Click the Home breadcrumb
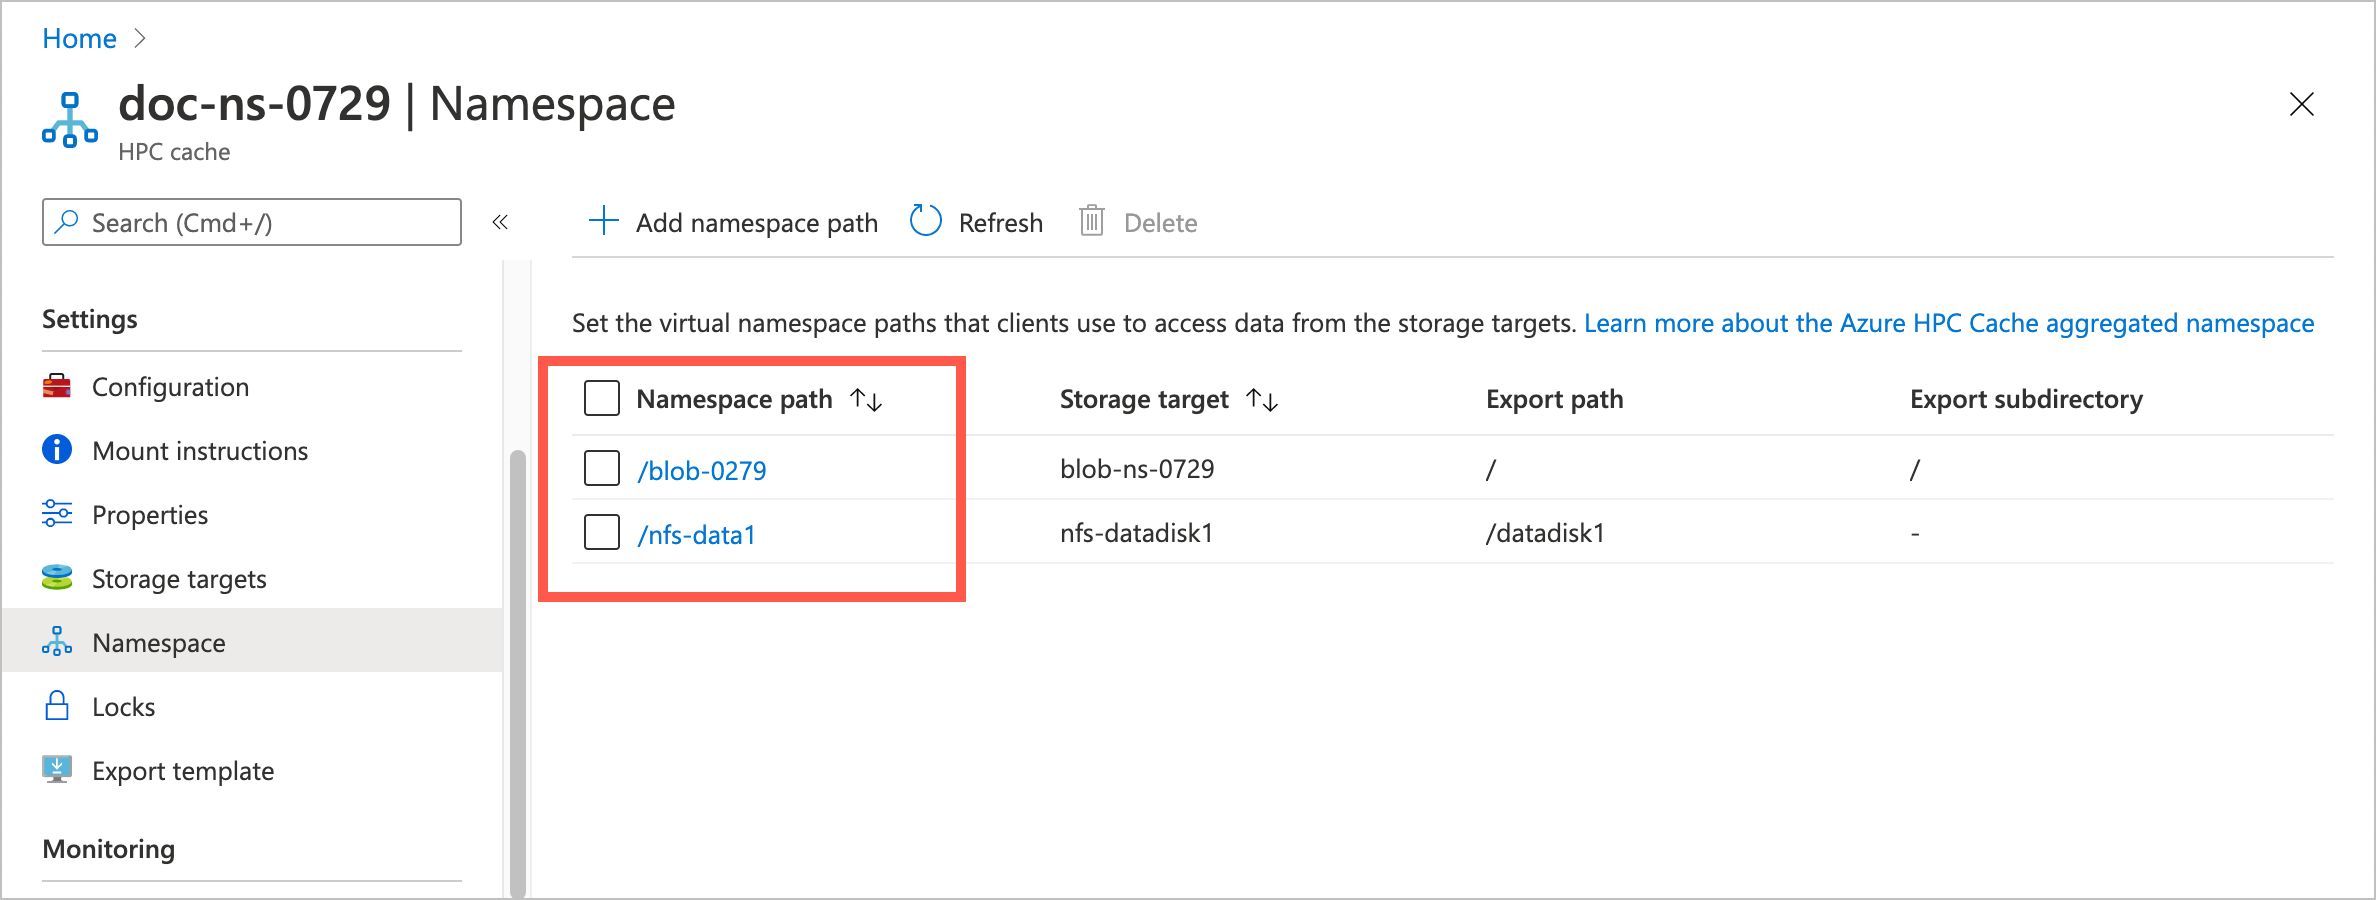This screenshot has height=900, width=2376. point(78,38)
